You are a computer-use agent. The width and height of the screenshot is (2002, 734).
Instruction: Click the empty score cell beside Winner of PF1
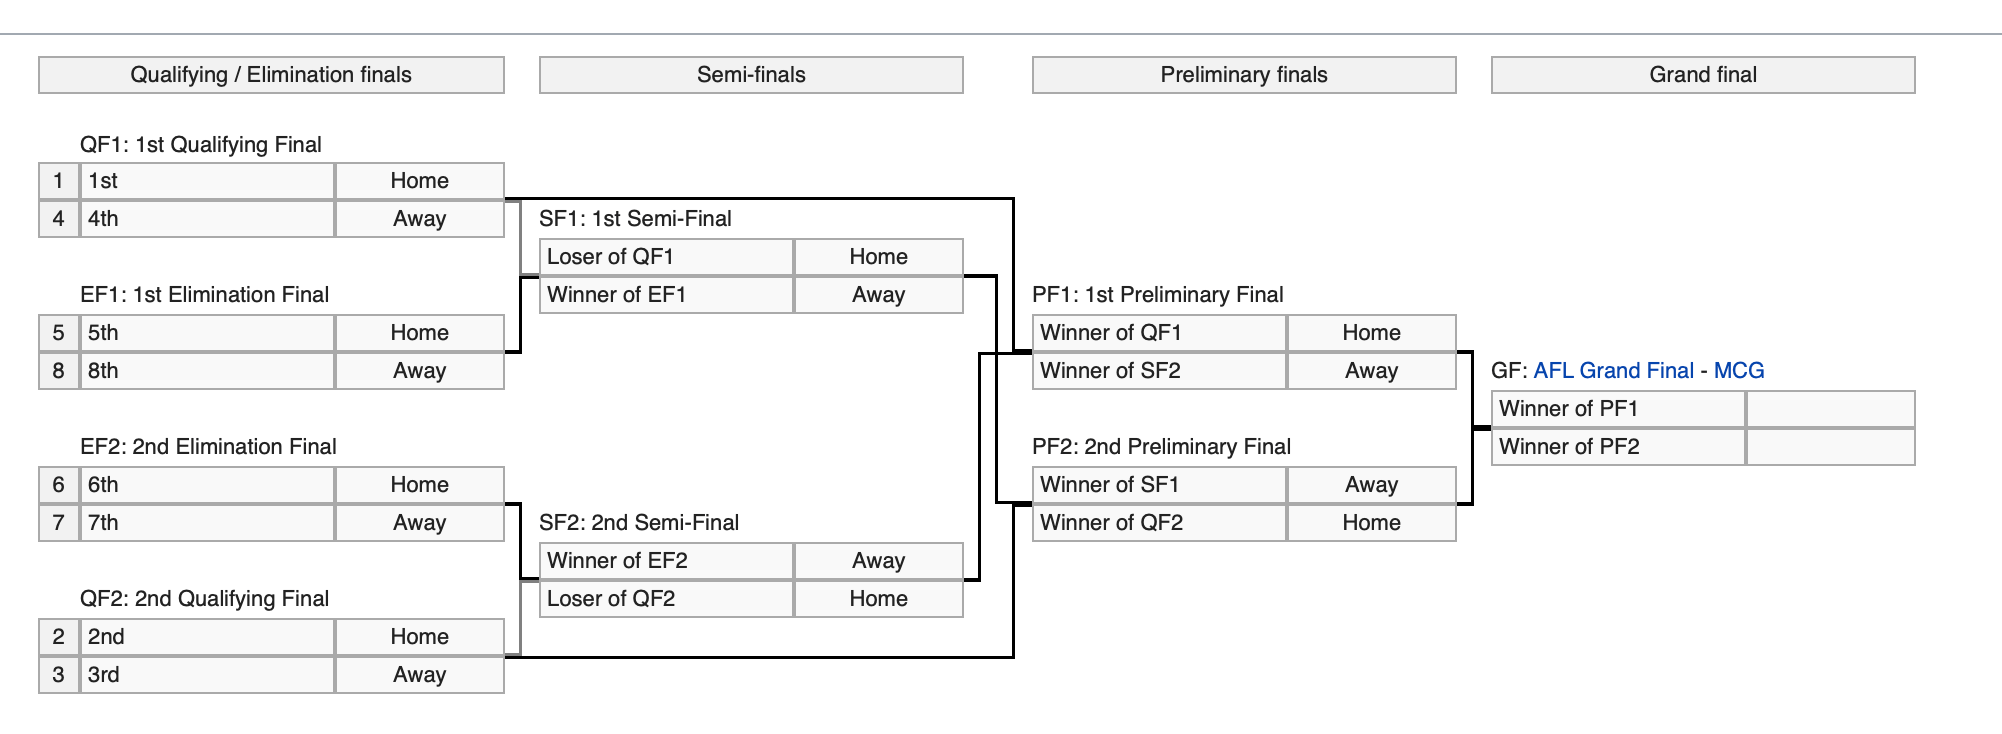(x=1830, y=409)
